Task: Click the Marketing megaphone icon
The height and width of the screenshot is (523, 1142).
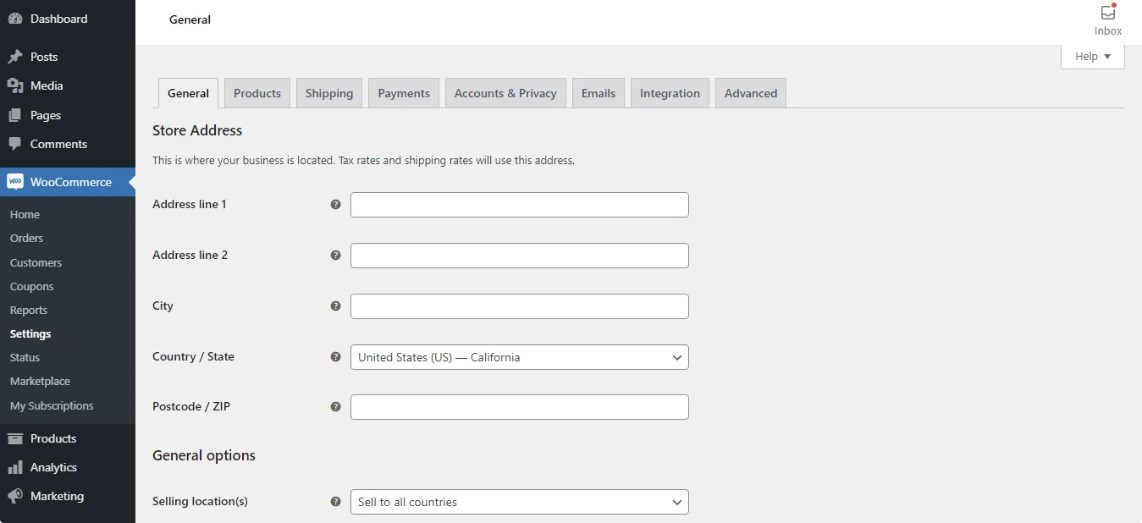Action: click(x=15, y=496)
